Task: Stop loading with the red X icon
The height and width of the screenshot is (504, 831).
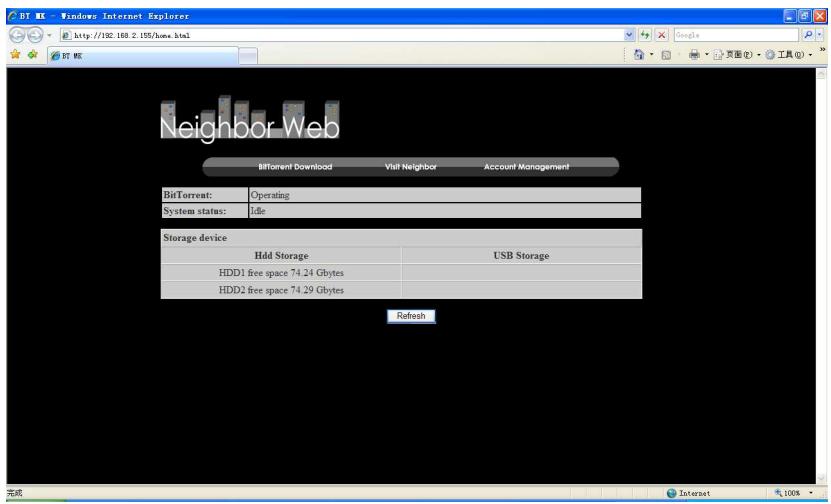Action: coord(661,36)
